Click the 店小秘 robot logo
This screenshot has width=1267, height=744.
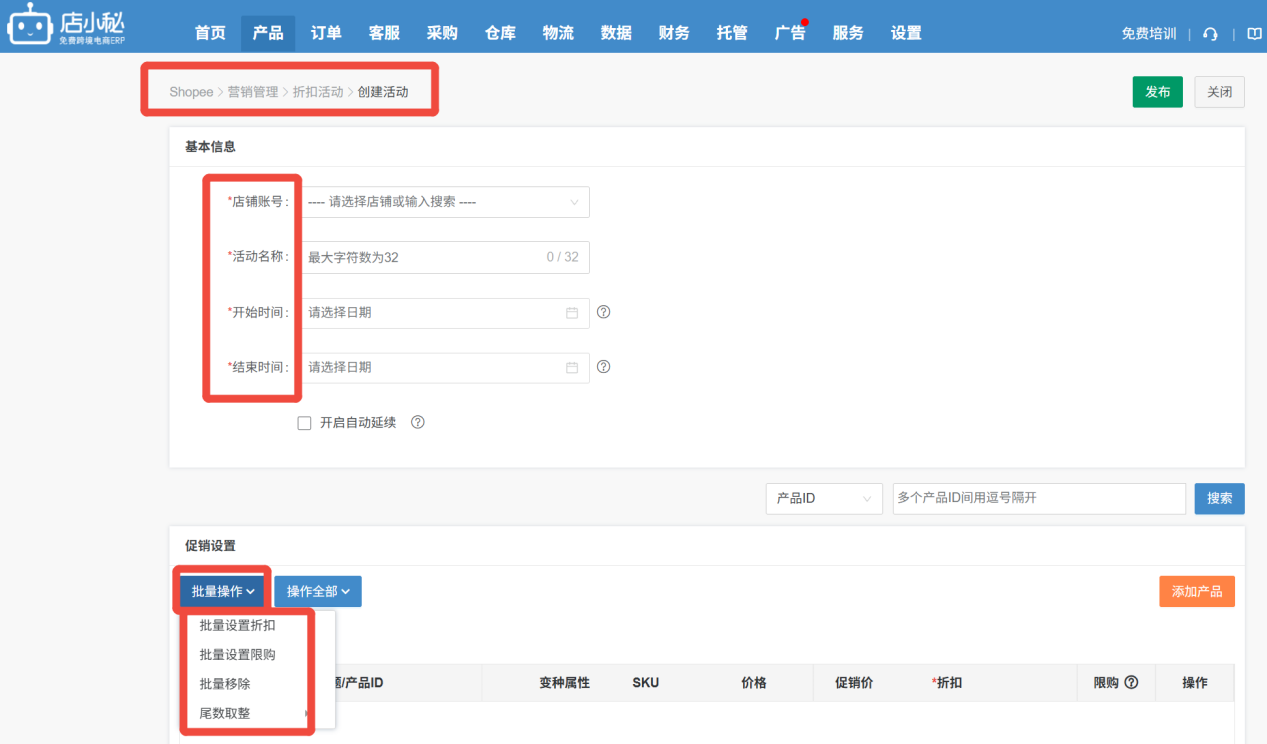tap(68, 24)
